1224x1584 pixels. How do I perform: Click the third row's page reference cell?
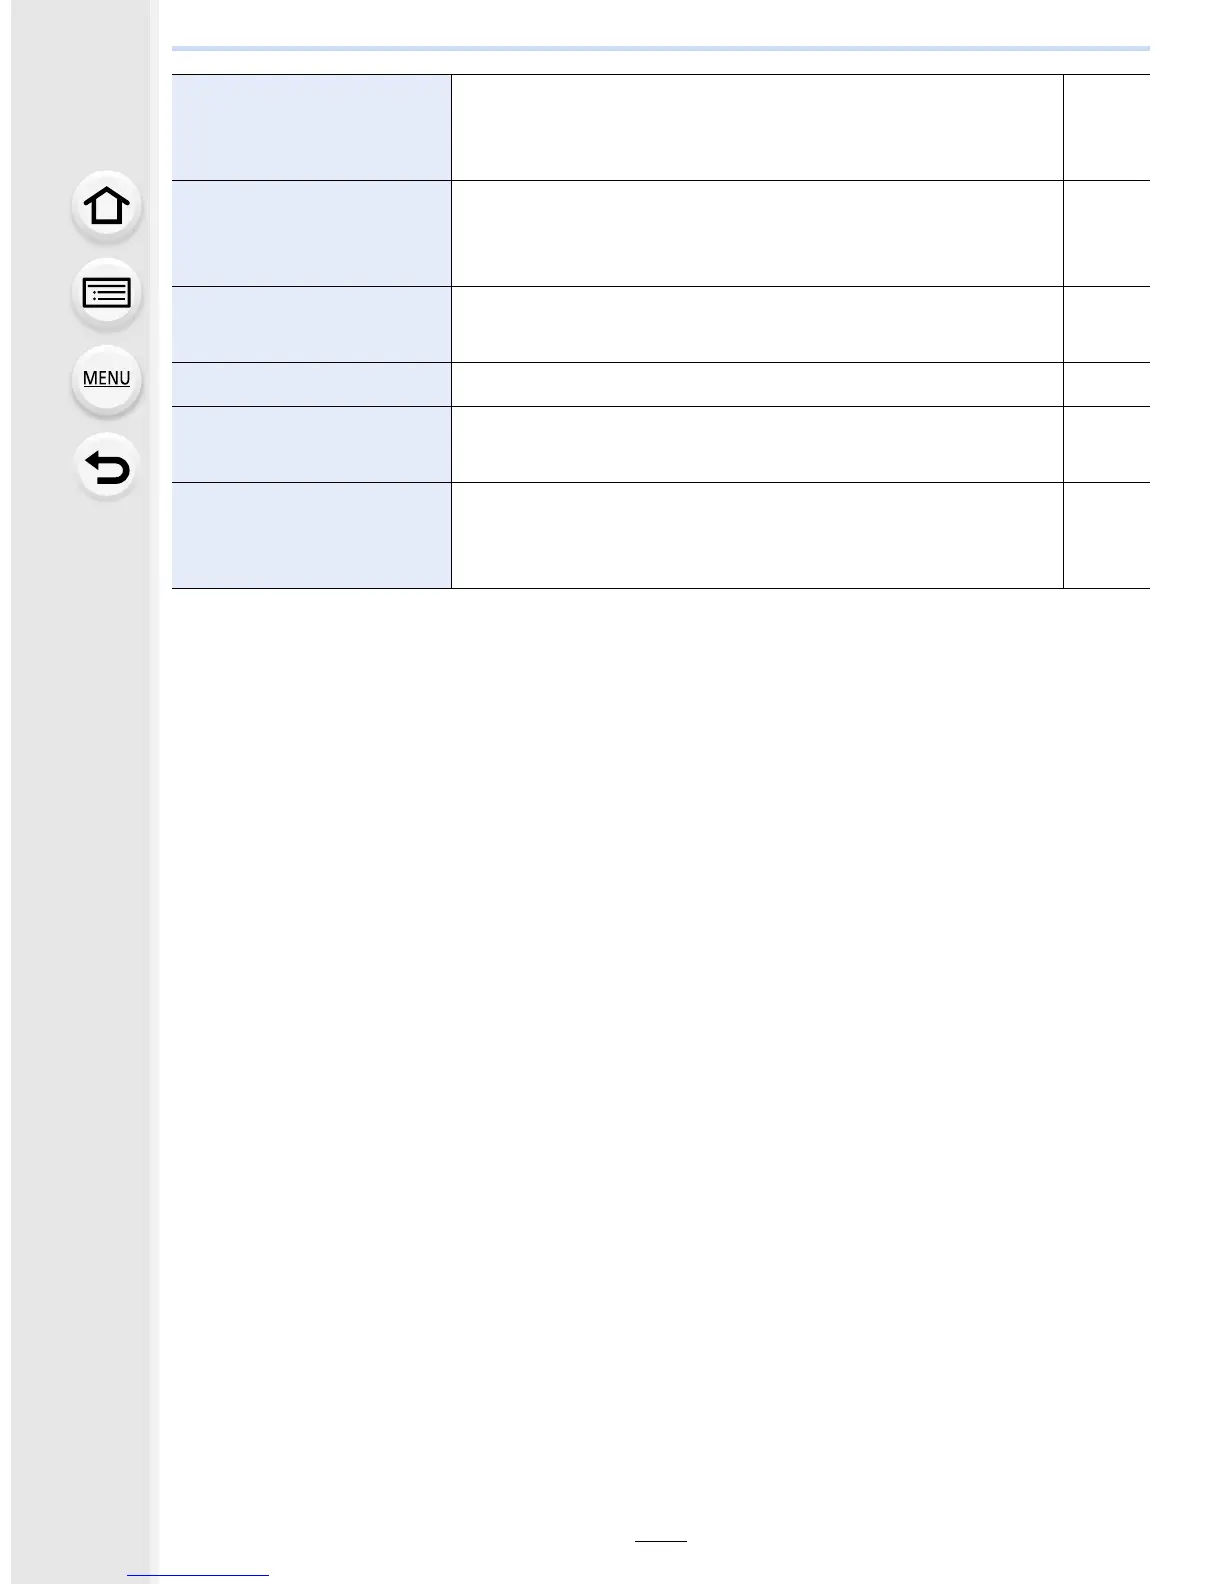[x=1107, y=324]
